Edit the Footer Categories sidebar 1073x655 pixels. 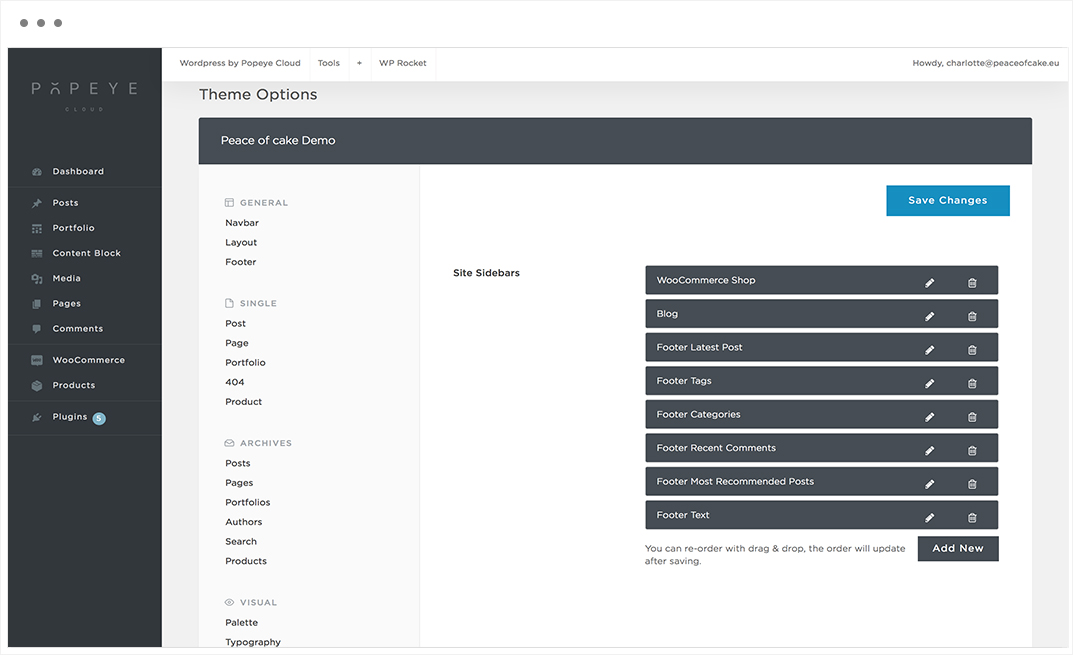click(x=929, y=417)
